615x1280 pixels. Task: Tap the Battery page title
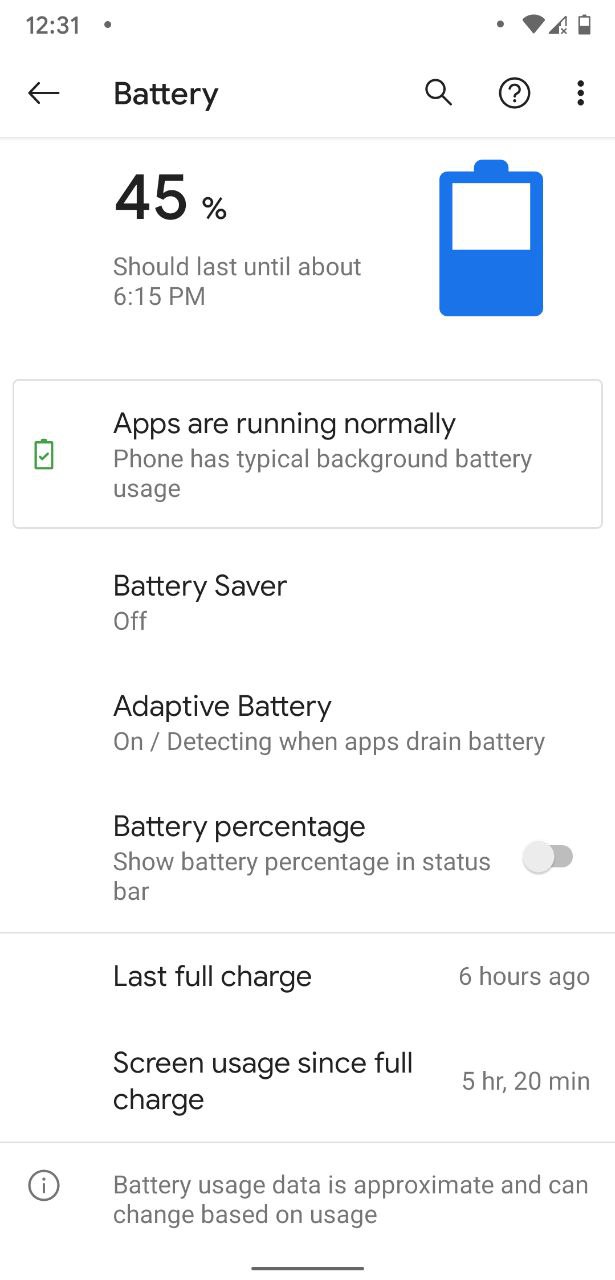tap(166, 94)
